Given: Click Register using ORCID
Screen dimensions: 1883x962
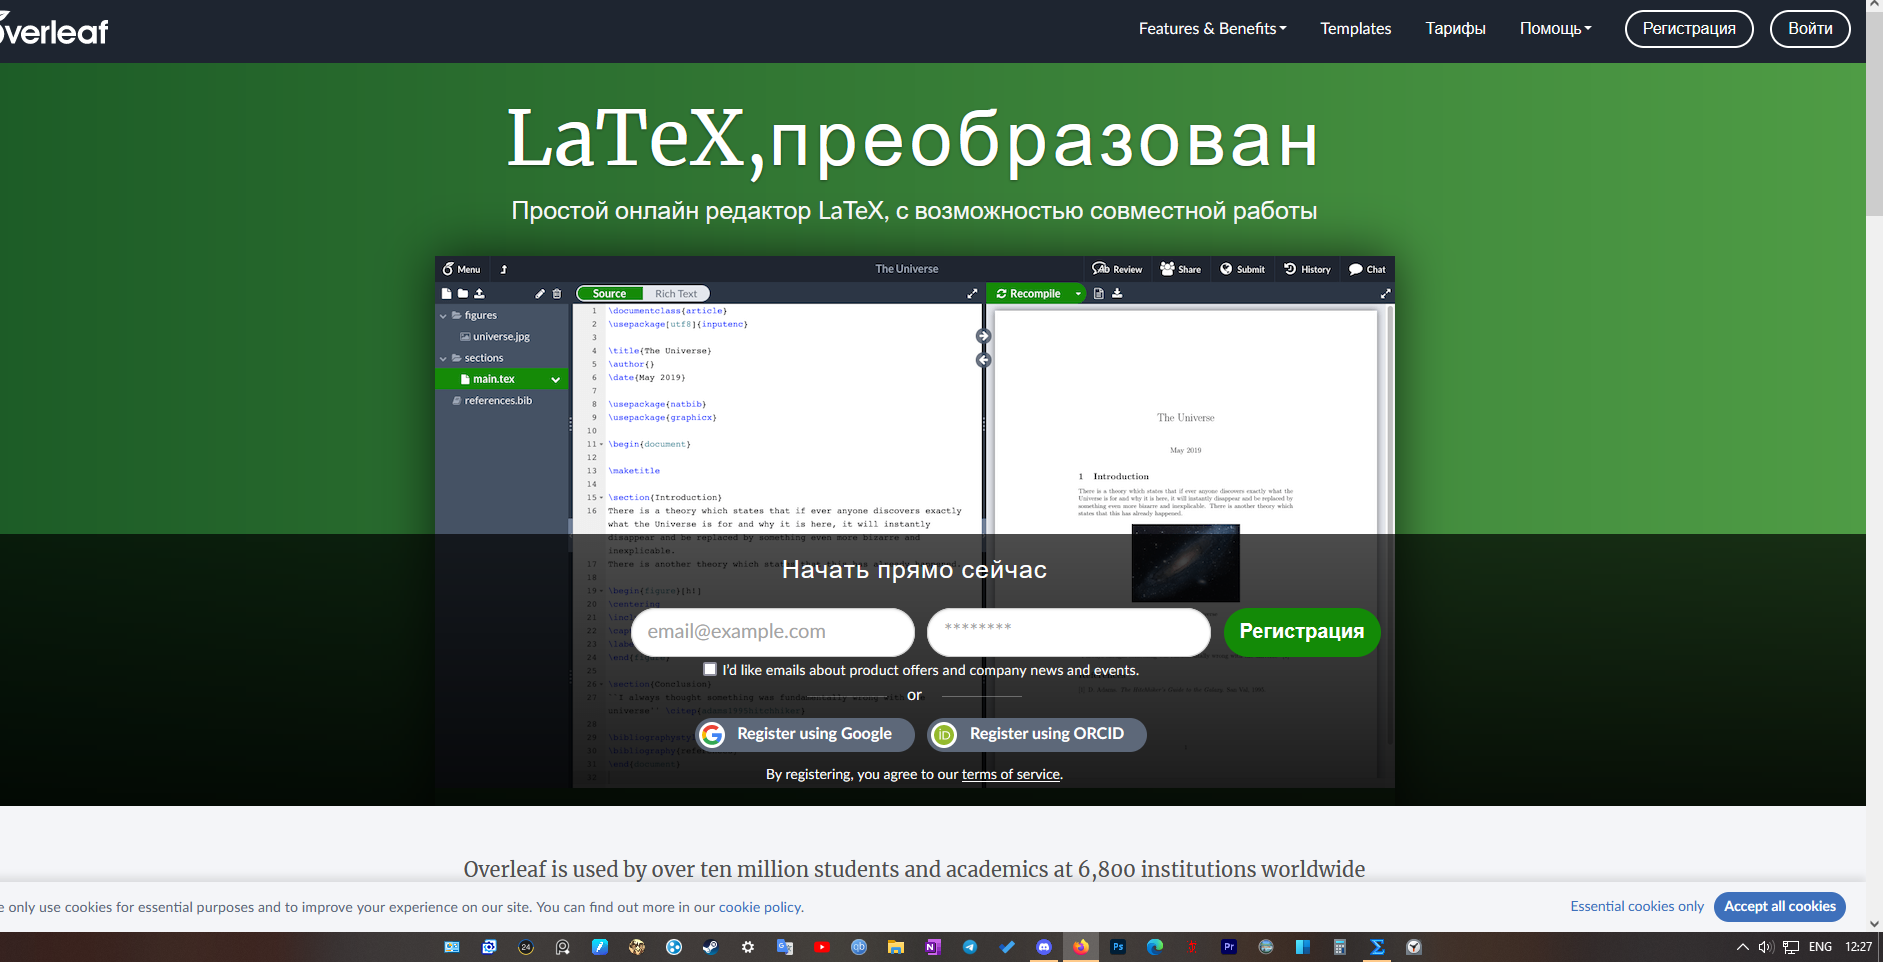Looking at the screenshot, I should [x=1036, y=734].
